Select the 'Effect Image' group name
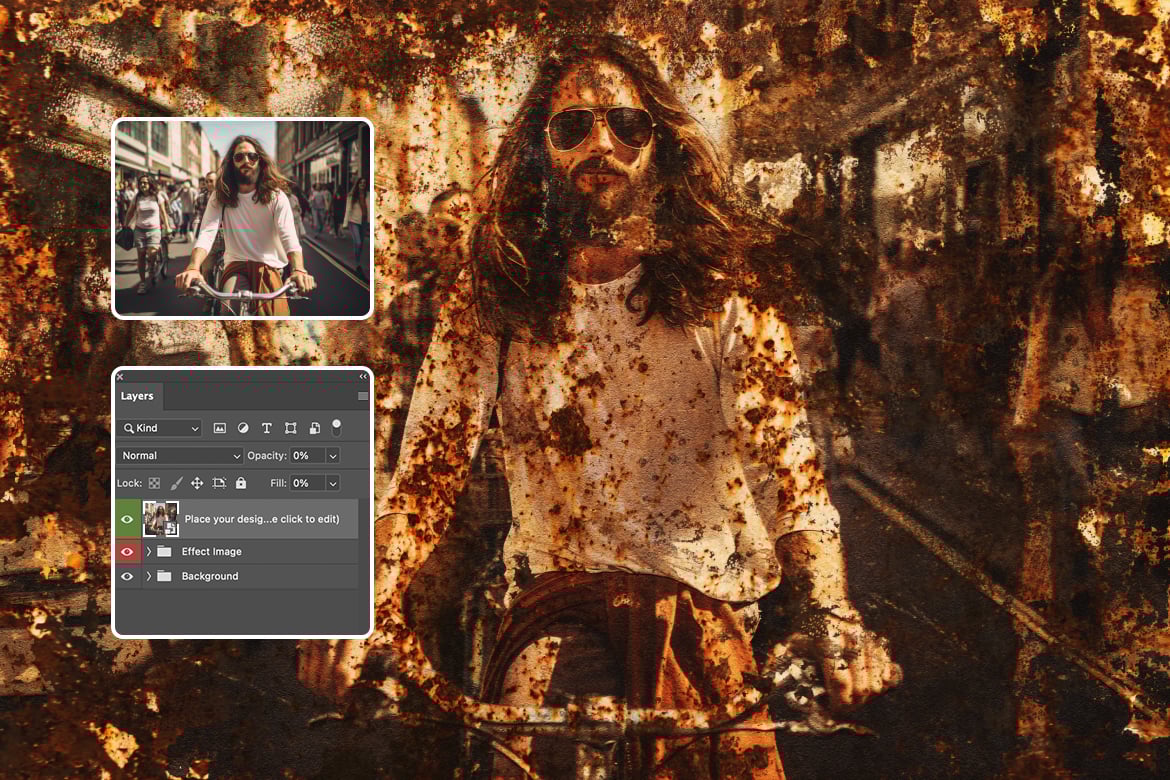Viewport: 1170px width, 780px height. pos(211,552)
